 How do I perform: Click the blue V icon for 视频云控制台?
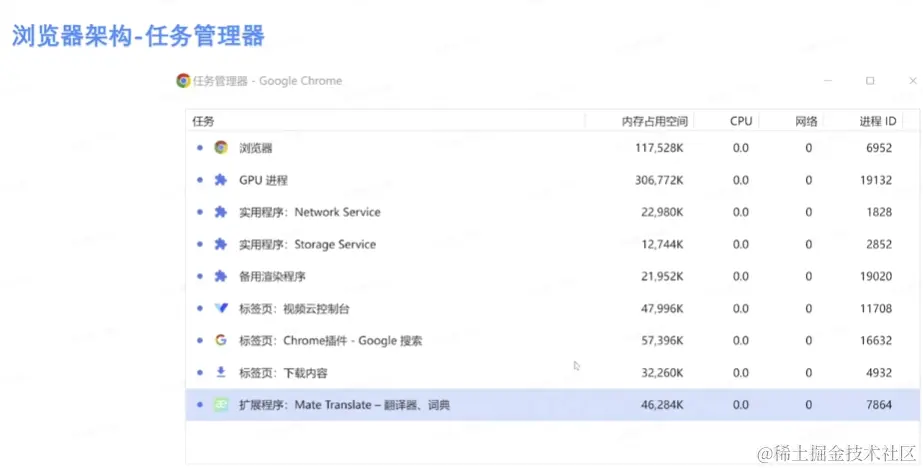[221, 308]
